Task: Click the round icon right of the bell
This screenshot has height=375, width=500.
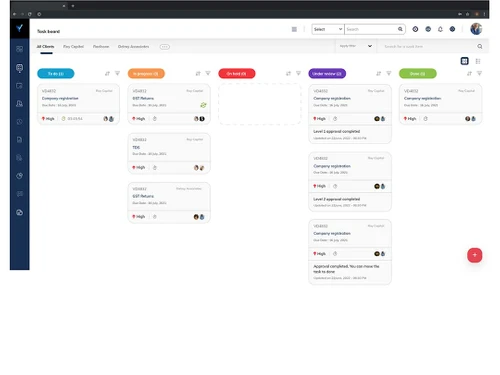Action: click(452, 29)
